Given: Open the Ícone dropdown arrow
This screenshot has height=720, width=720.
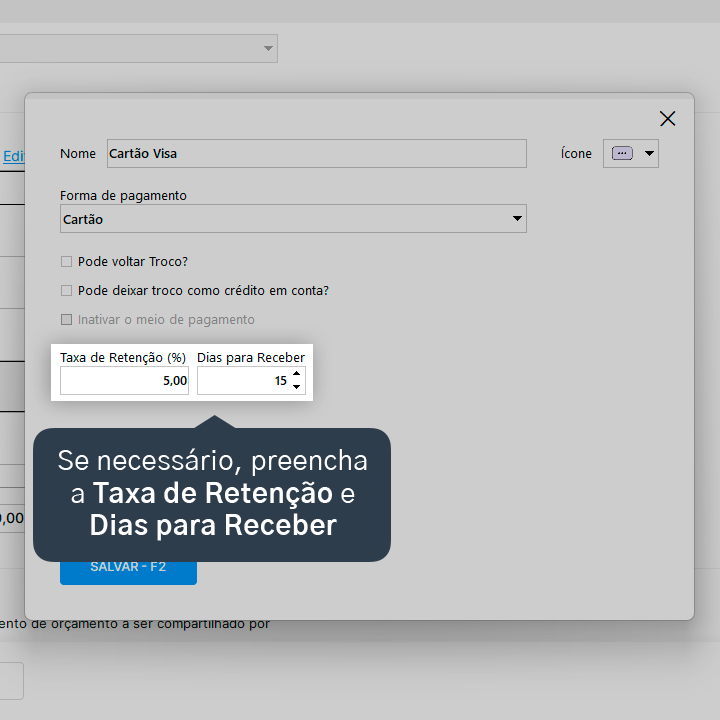Looking at the screenshot, I should pyautogui.click(x=649, y=153).
